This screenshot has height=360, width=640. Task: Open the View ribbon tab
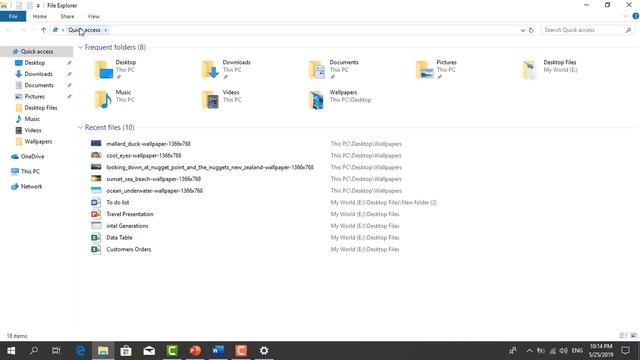pyautogui.click(x=93, y=16)
